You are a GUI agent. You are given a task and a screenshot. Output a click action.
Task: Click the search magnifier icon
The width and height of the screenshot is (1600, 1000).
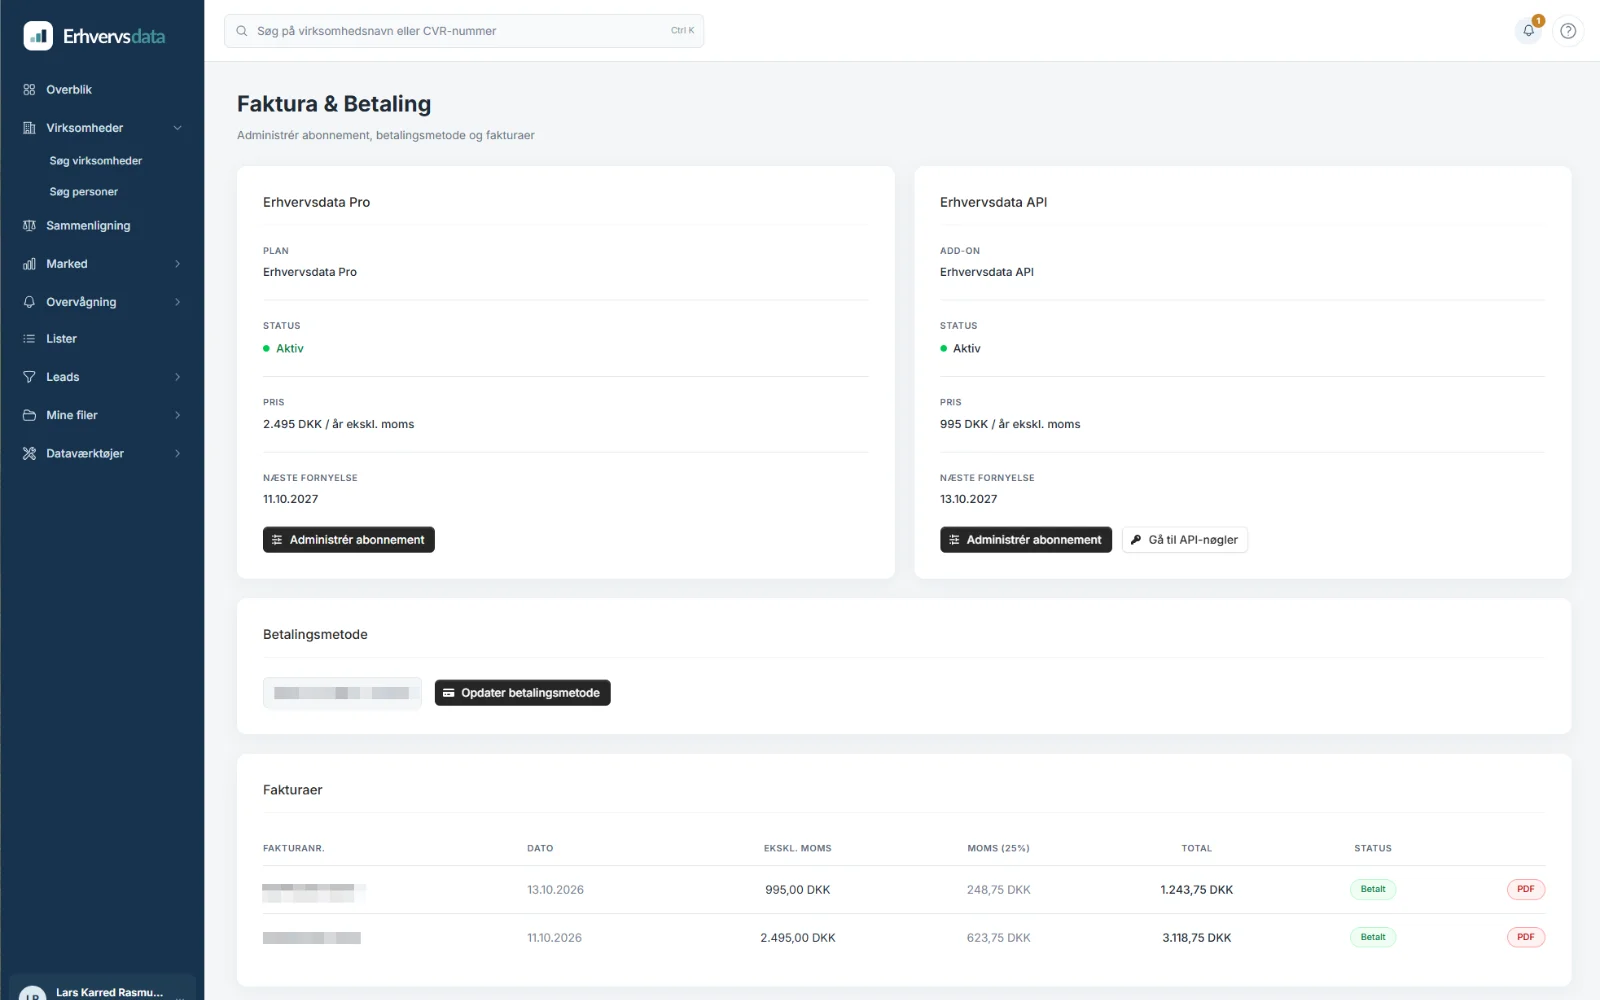[242, 31]
